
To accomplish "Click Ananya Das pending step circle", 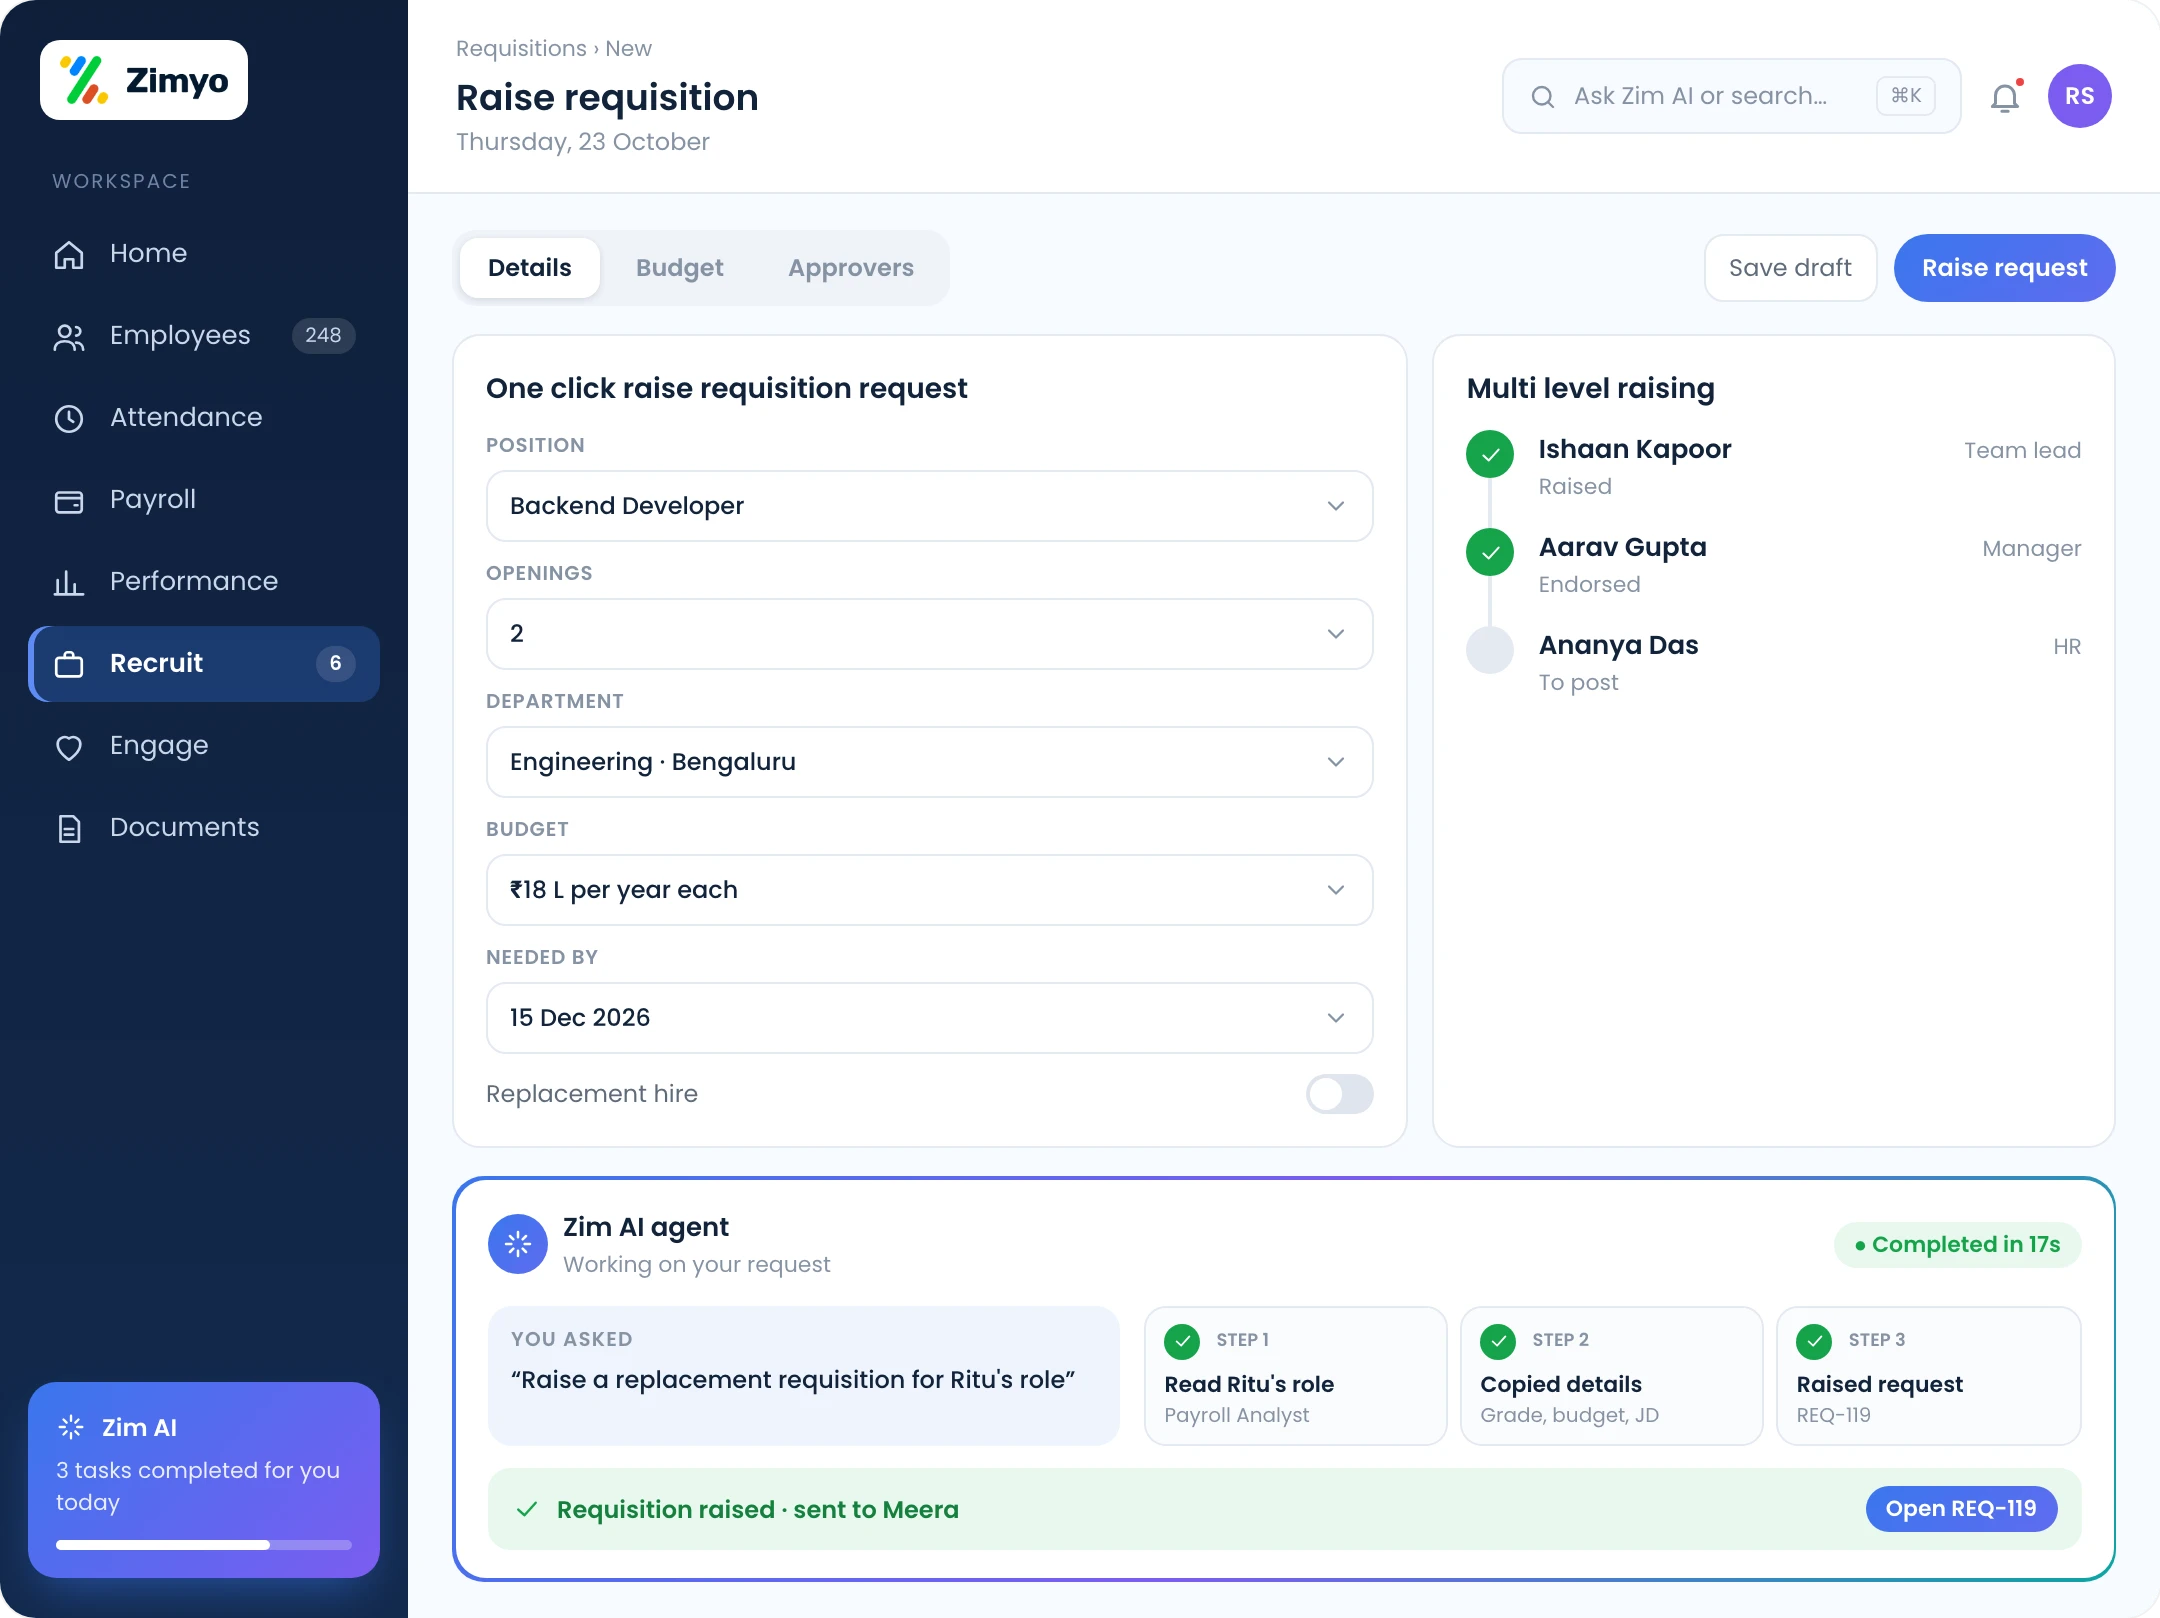I will tap(1490, 650).
